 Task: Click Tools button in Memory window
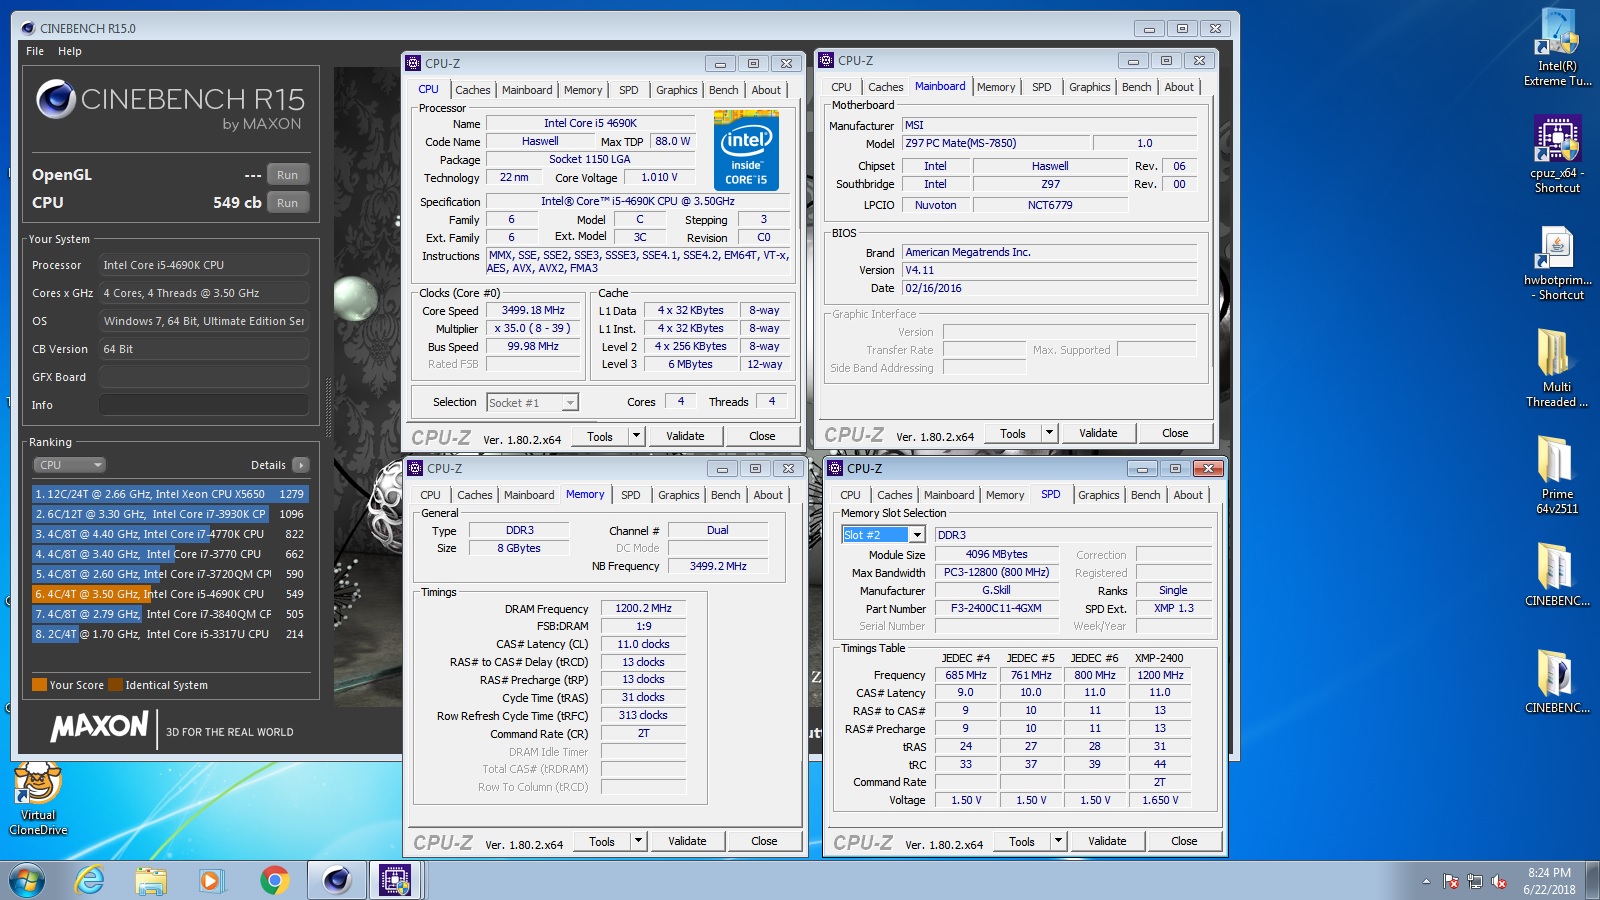coord(602,841)
